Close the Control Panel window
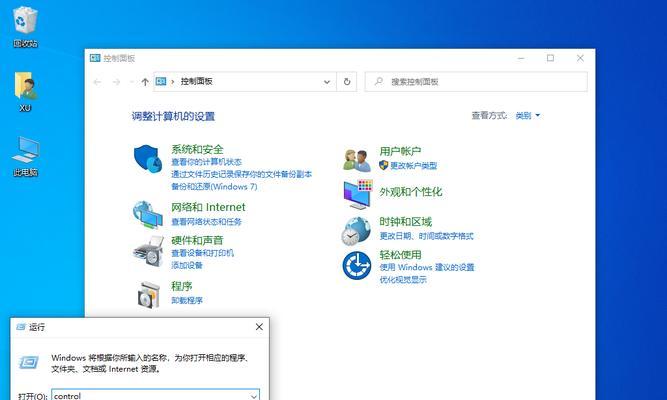667x400 pixels. pos(580,58)
